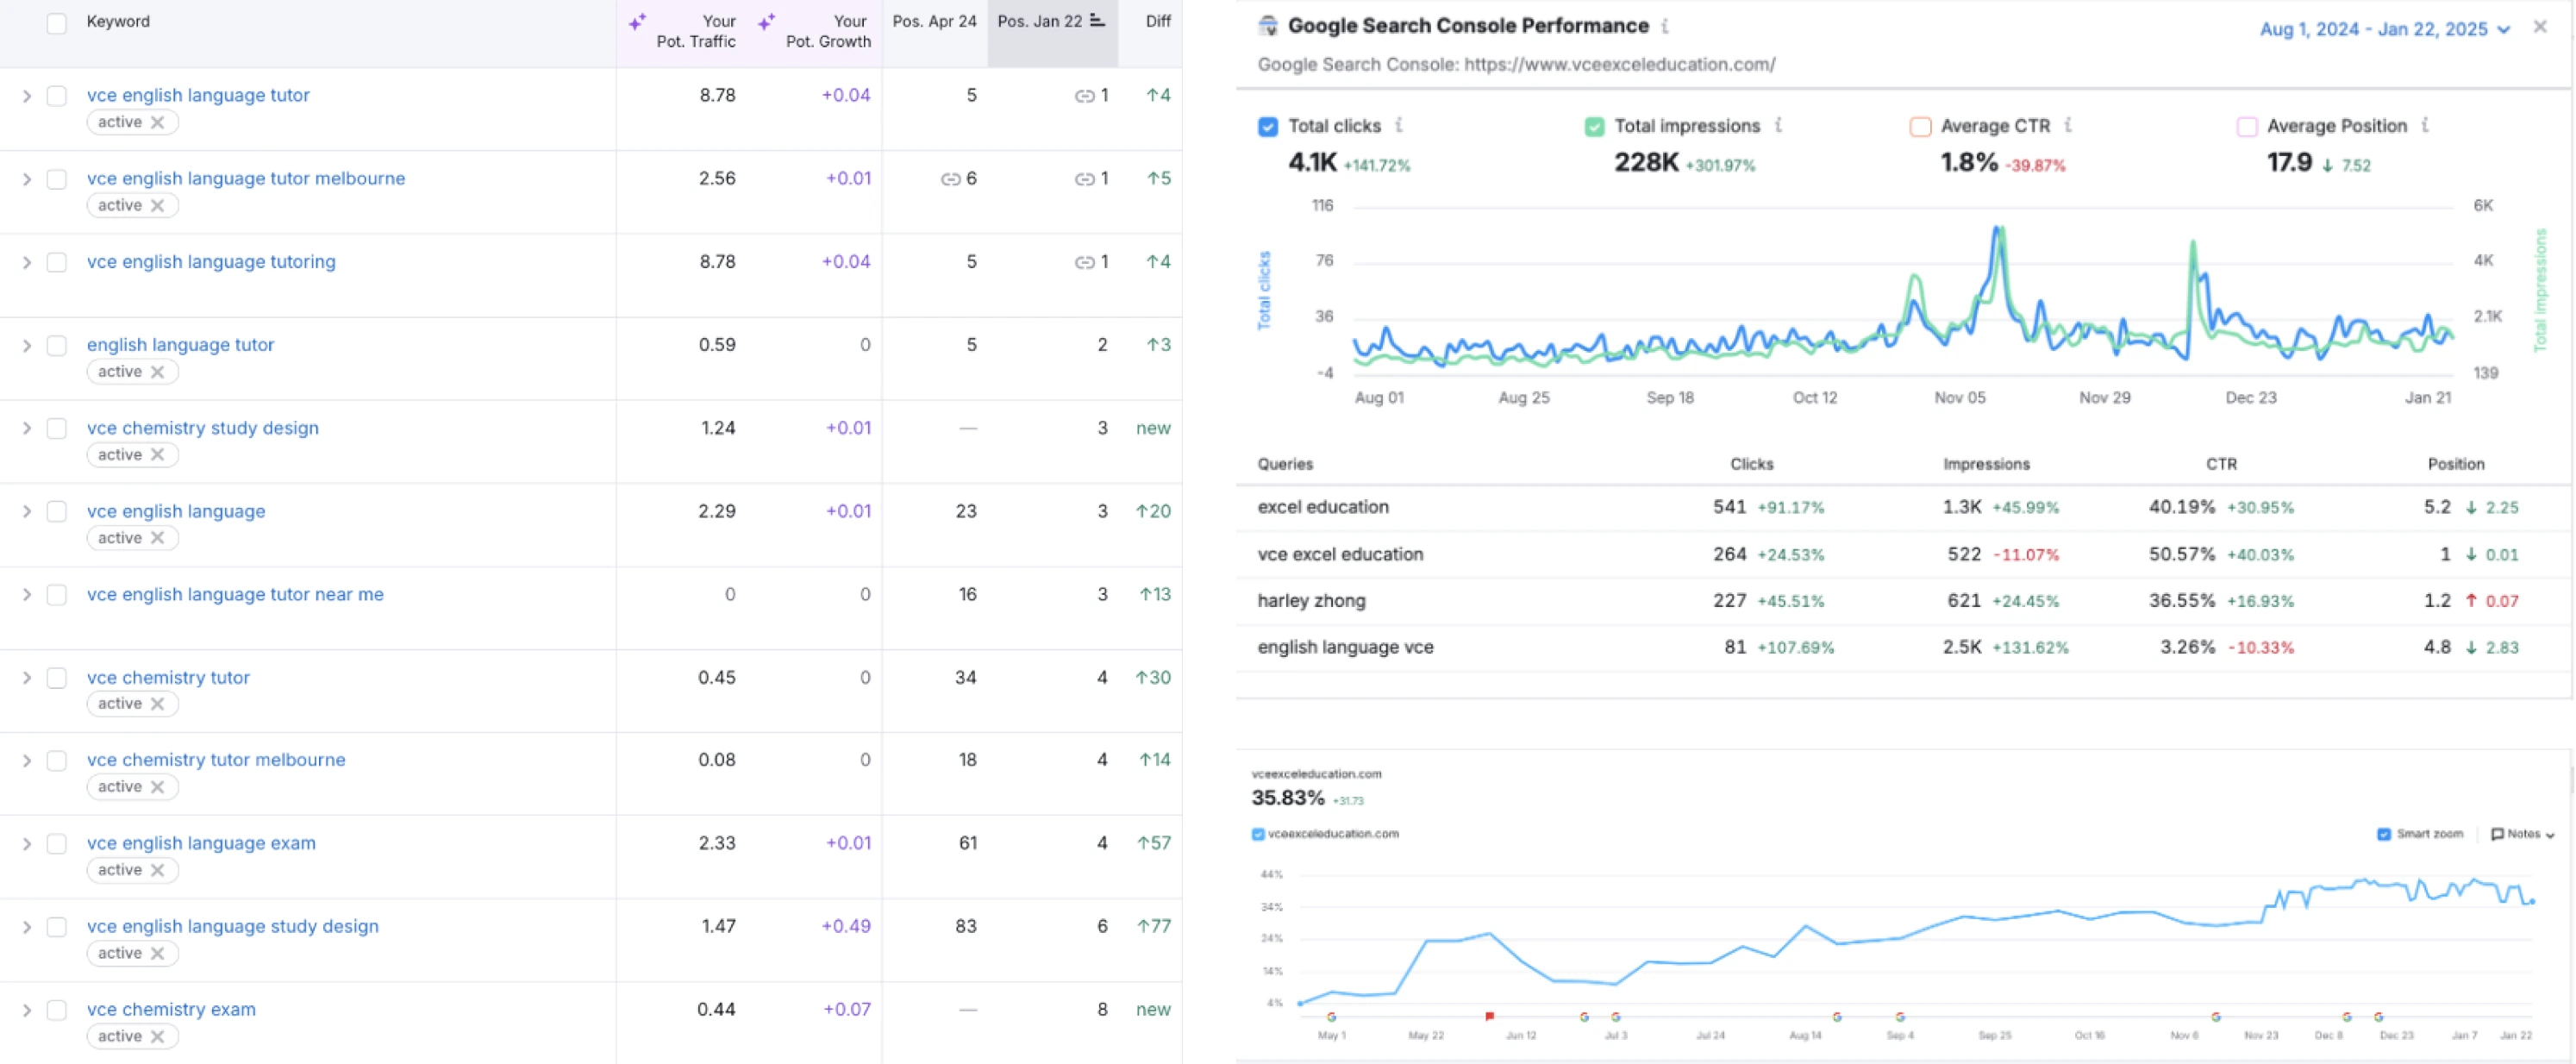The image size is (2576, 1064).
Task: Select the header checkbox for all keywords
Action: point(57,23)
